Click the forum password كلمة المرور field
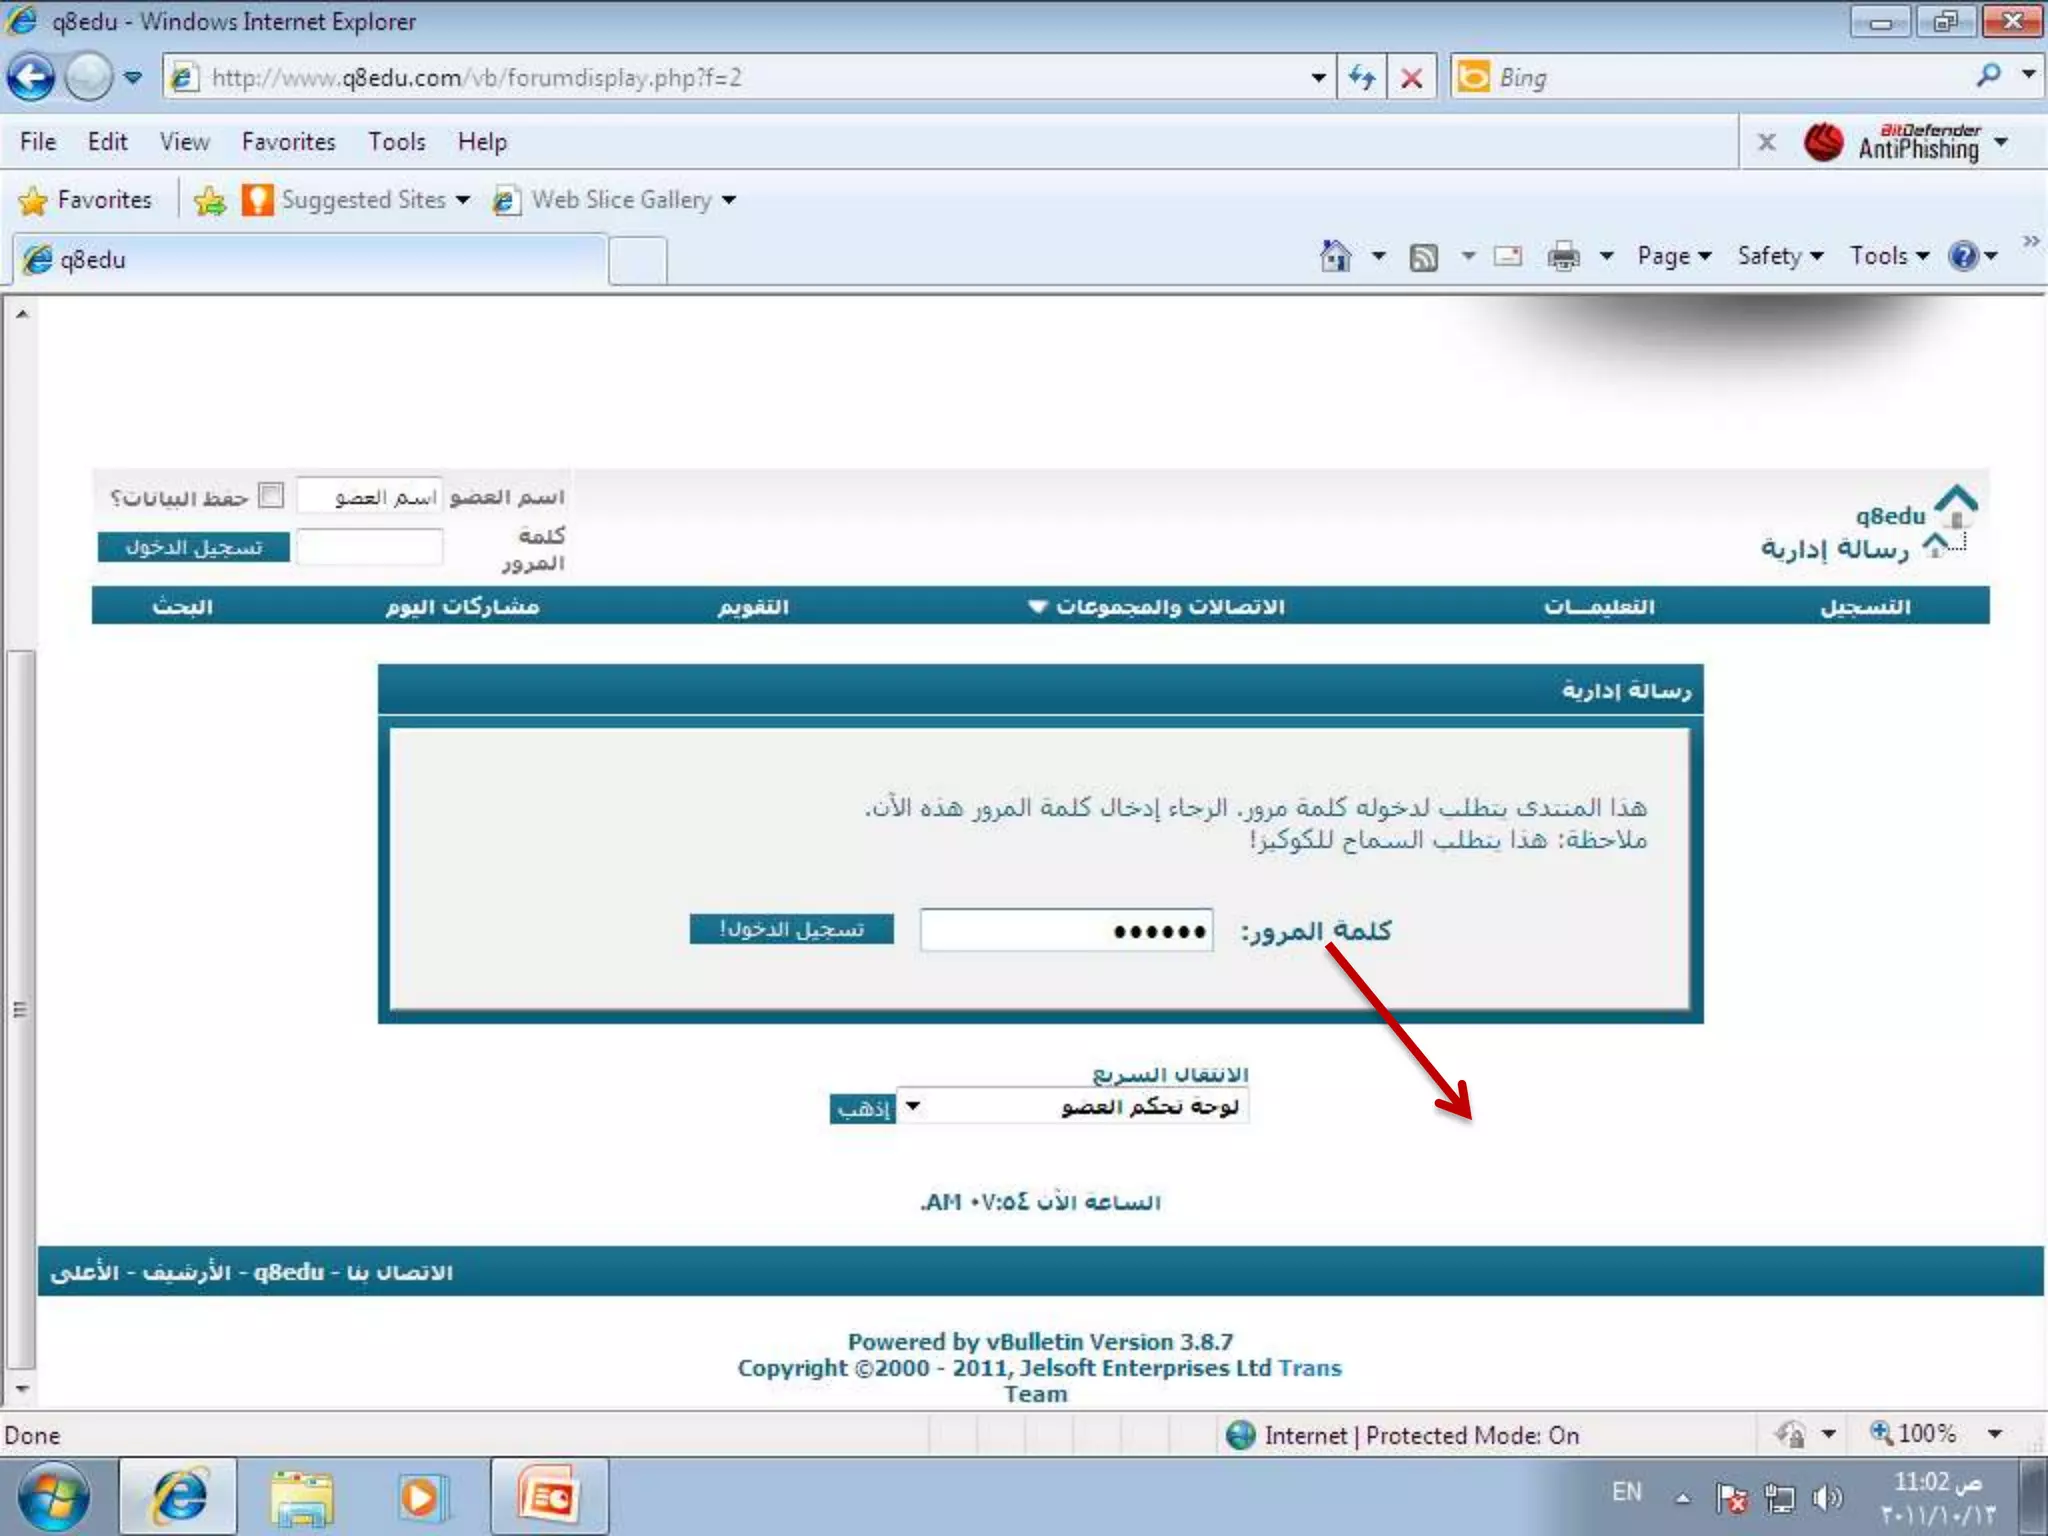This screenshot has height=1536, width=2048. coord(1066,930)
